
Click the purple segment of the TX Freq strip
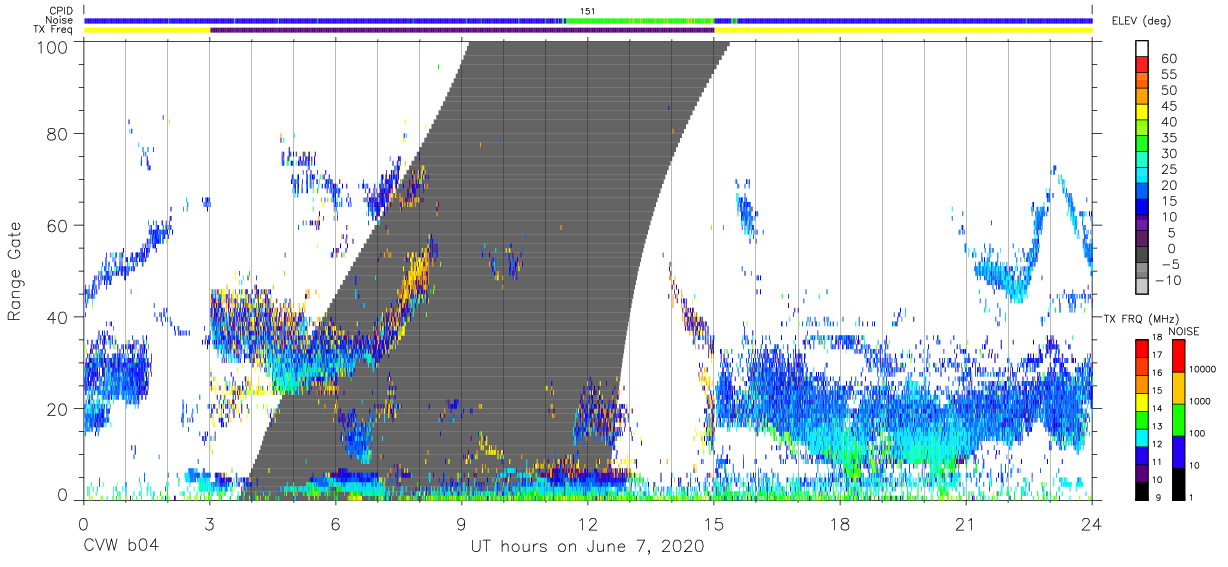click(x=462, y=30)
